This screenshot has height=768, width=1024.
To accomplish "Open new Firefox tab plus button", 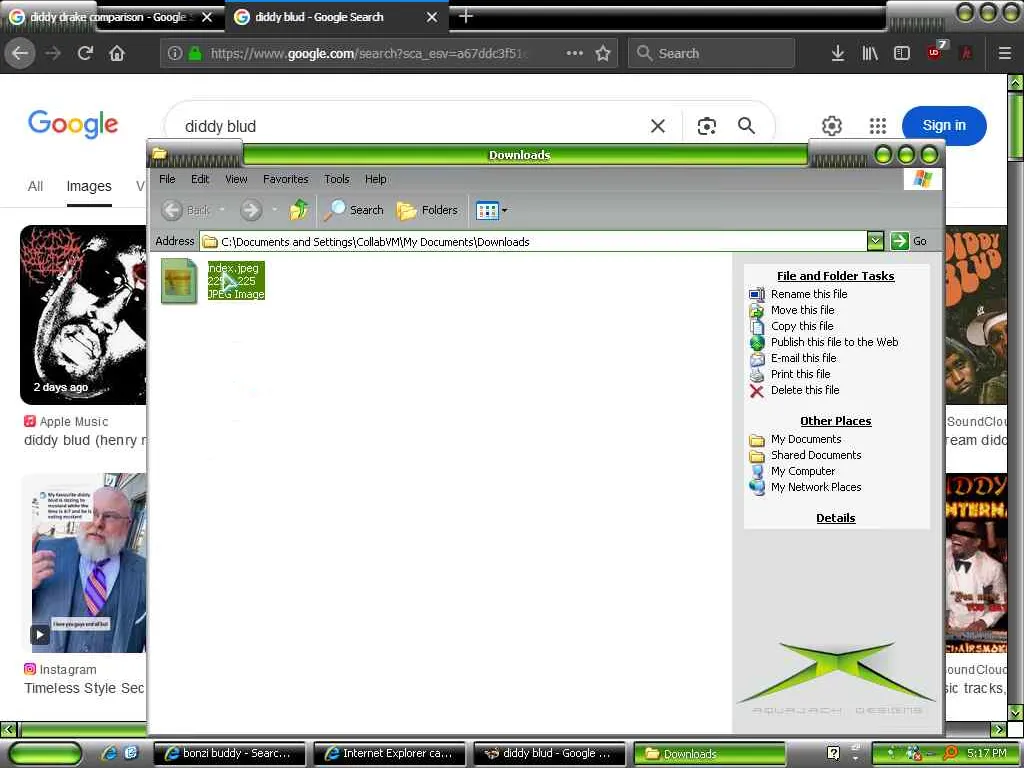I will point(466,16).
